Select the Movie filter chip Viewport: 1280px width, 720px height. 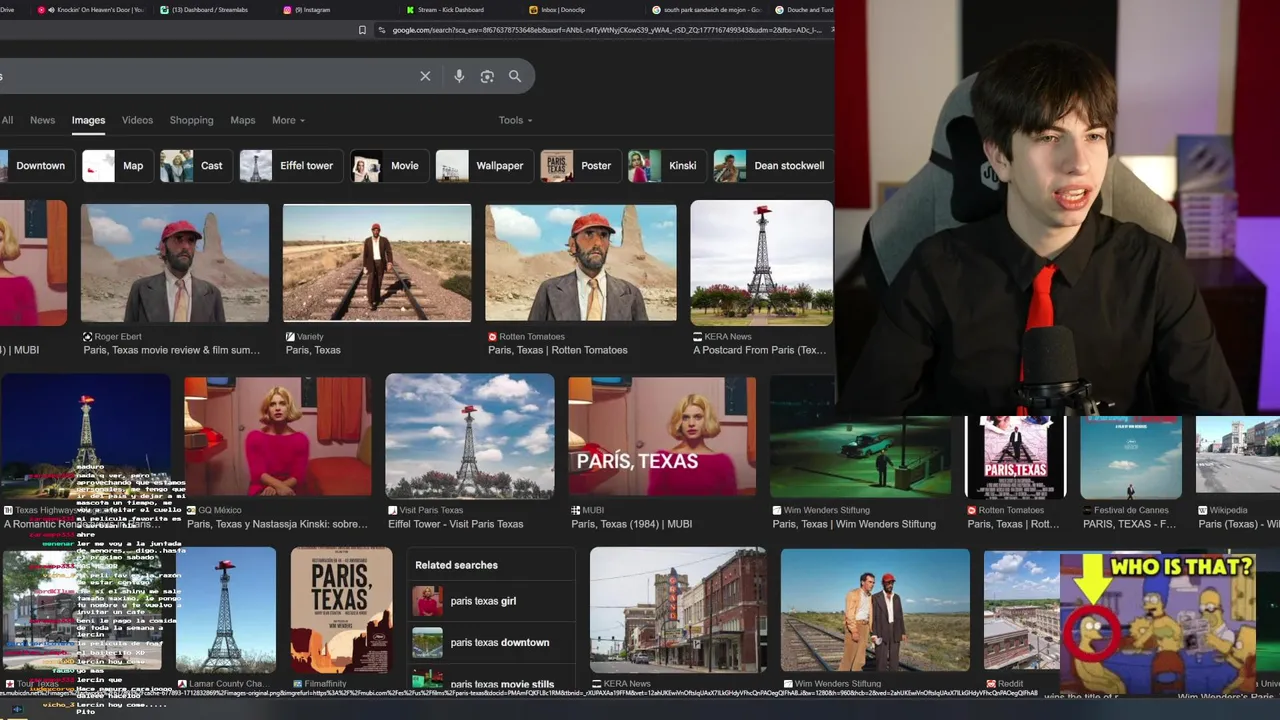[x=389, y=166]
